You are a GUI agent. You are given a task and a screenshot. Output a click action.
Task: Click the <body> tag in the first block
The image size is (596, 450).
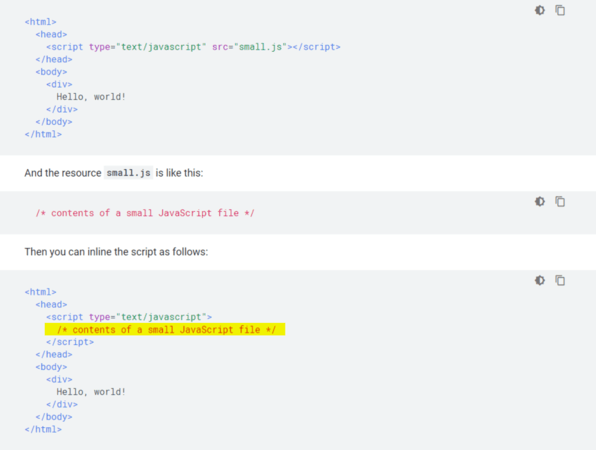pyautogui.click(x=51, y=72)
